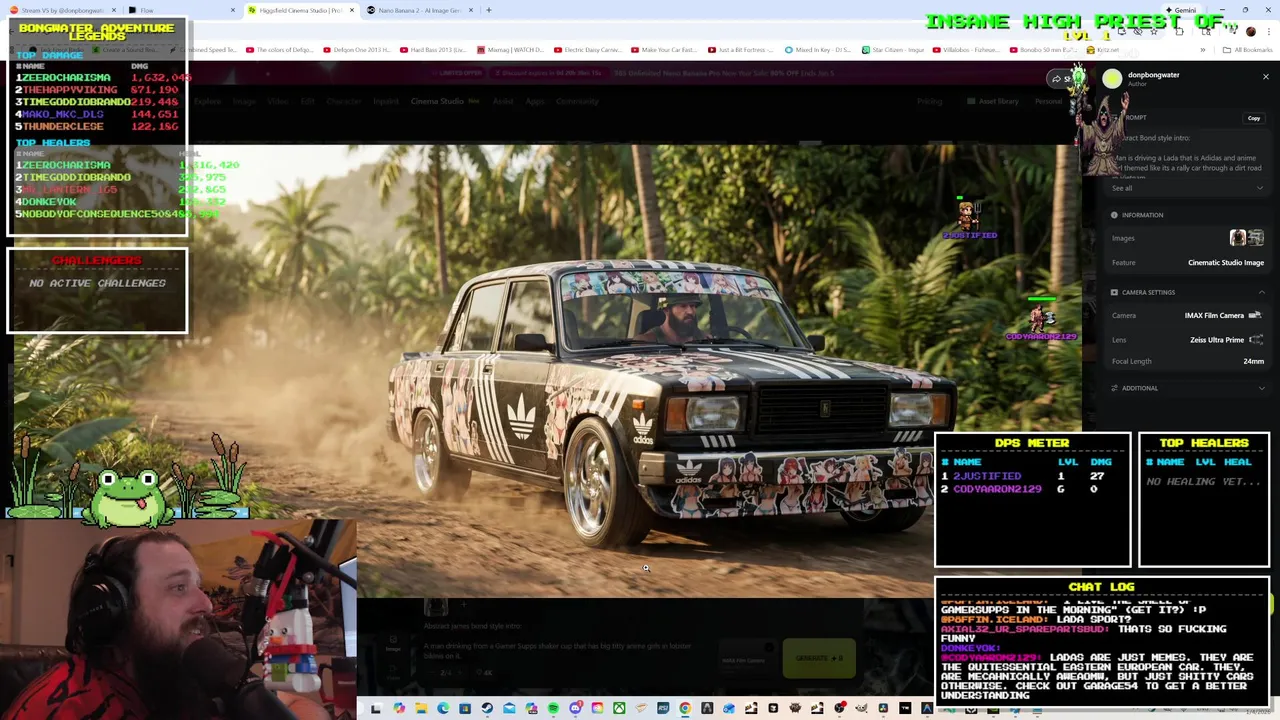Click 'Zeiss Ultra Prime' lens text
The height and width of the screenshot is (720, 1280).
click(x=1217, y=340)
